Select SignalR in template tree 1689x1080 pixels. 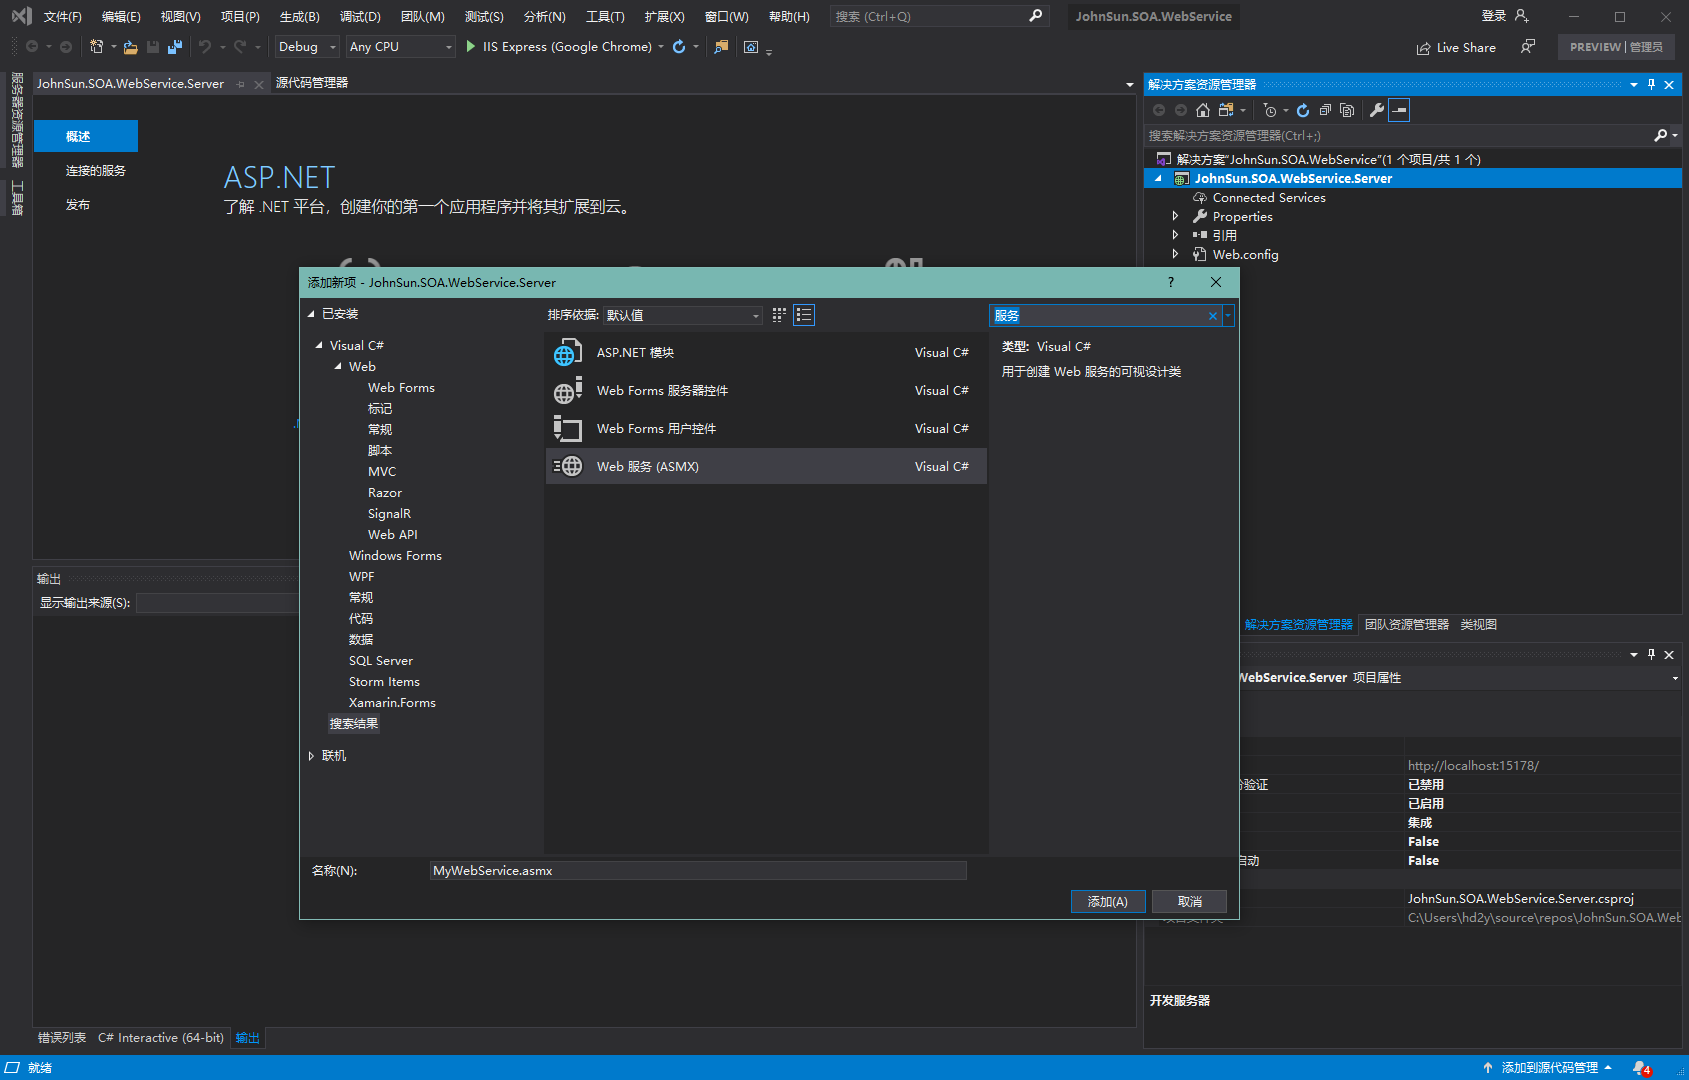tap(389, 514)
